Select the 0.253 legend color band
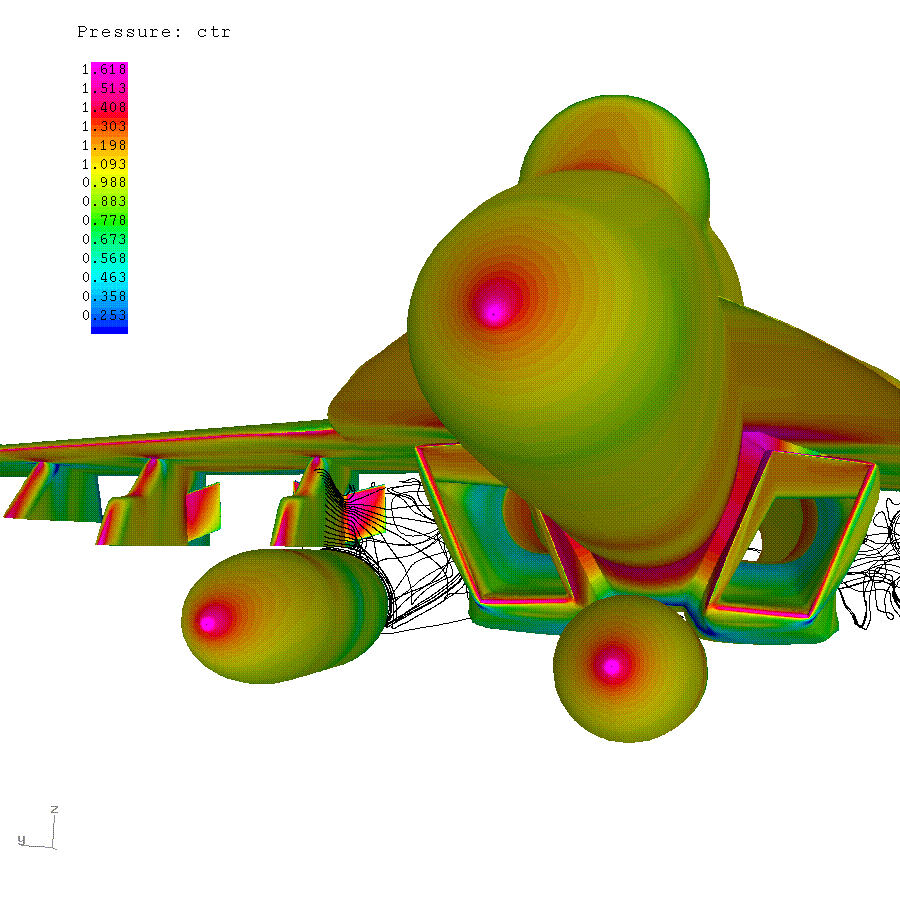The width and height of the screenshot is (900, 900). tap(110, 315)
